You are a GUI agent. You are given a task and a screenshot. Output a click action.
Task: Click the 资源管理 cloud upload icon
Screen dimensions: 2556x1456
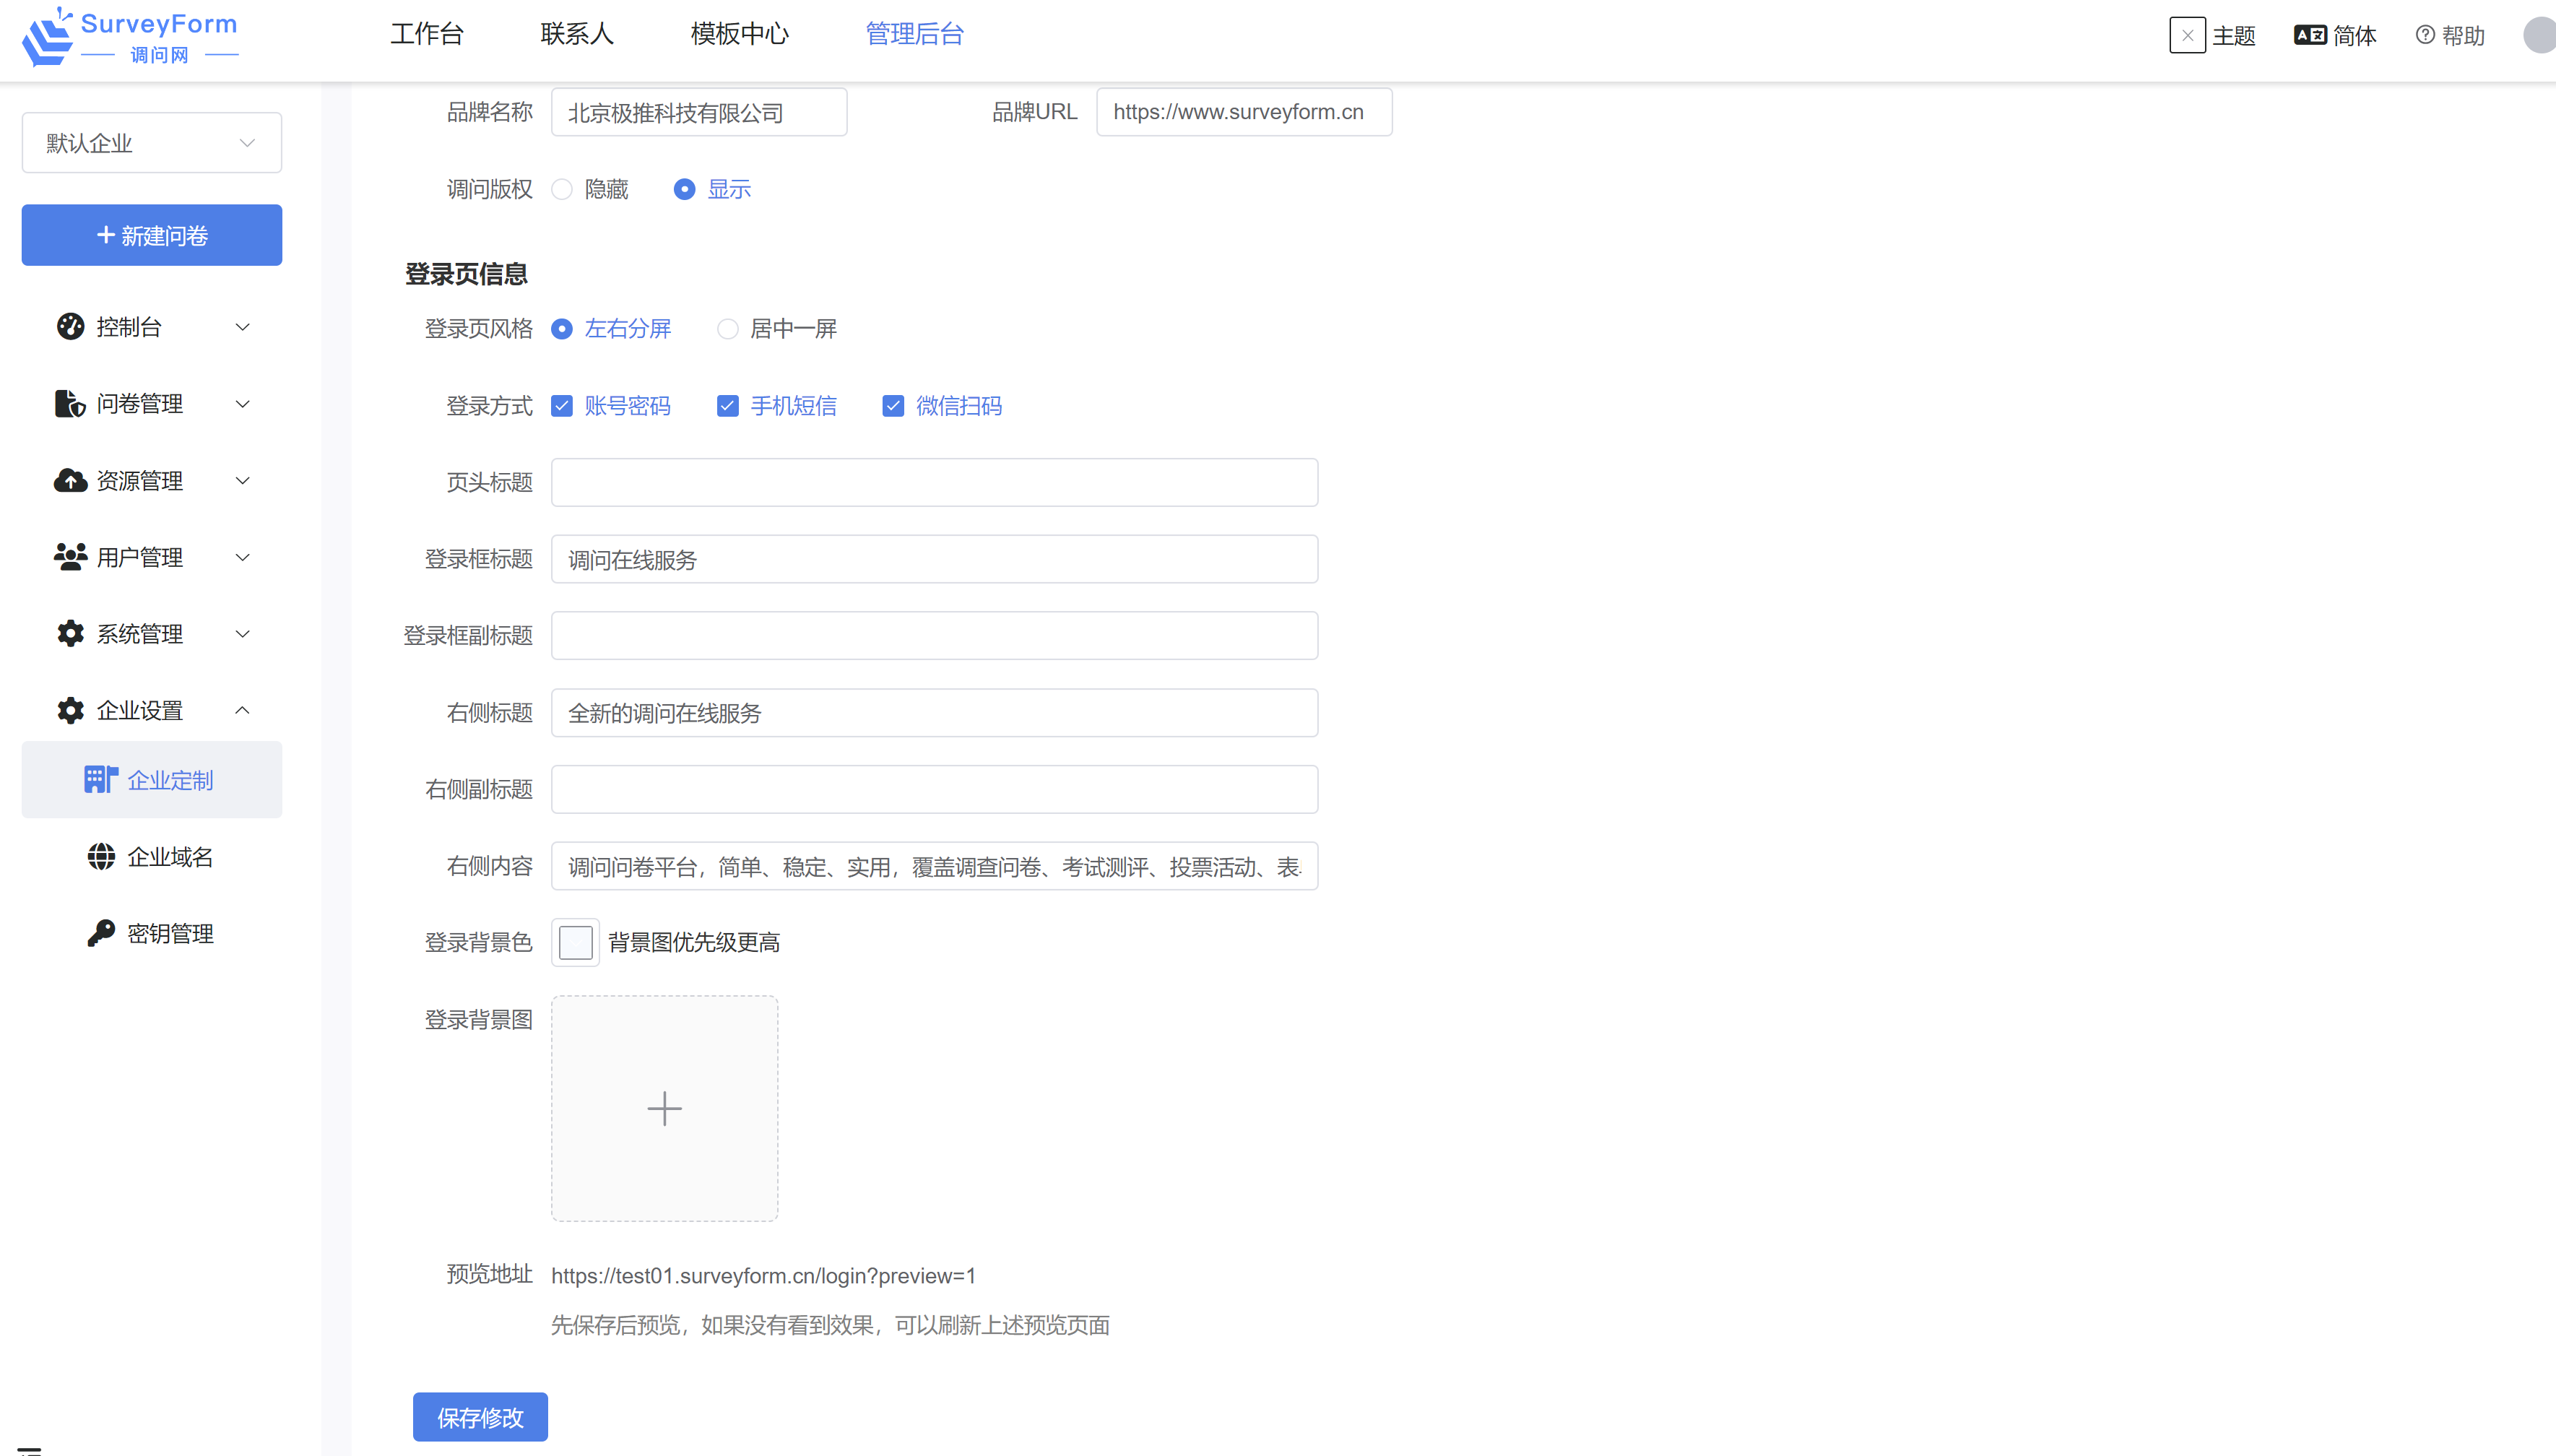70,481
